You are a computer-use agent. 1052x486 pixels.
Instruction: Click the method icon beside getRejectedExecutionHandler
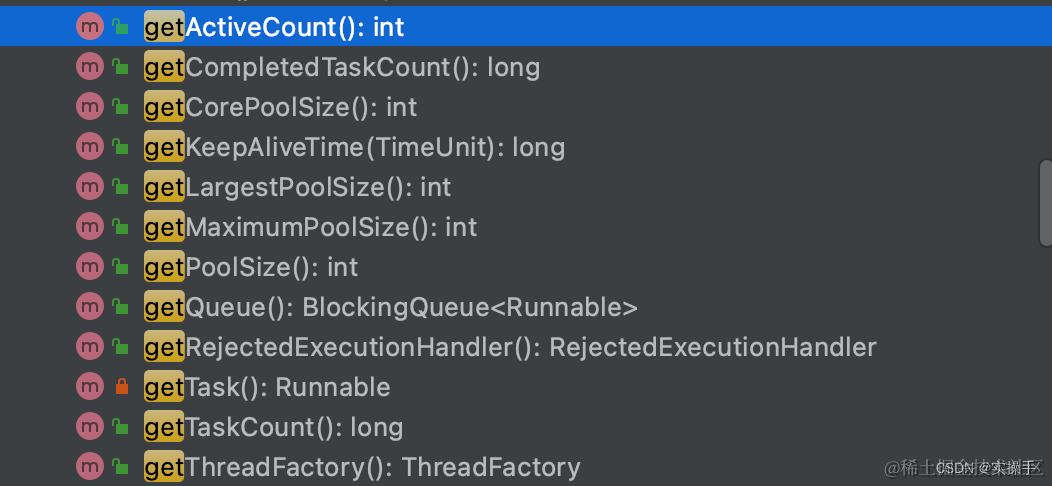[90, 347]
